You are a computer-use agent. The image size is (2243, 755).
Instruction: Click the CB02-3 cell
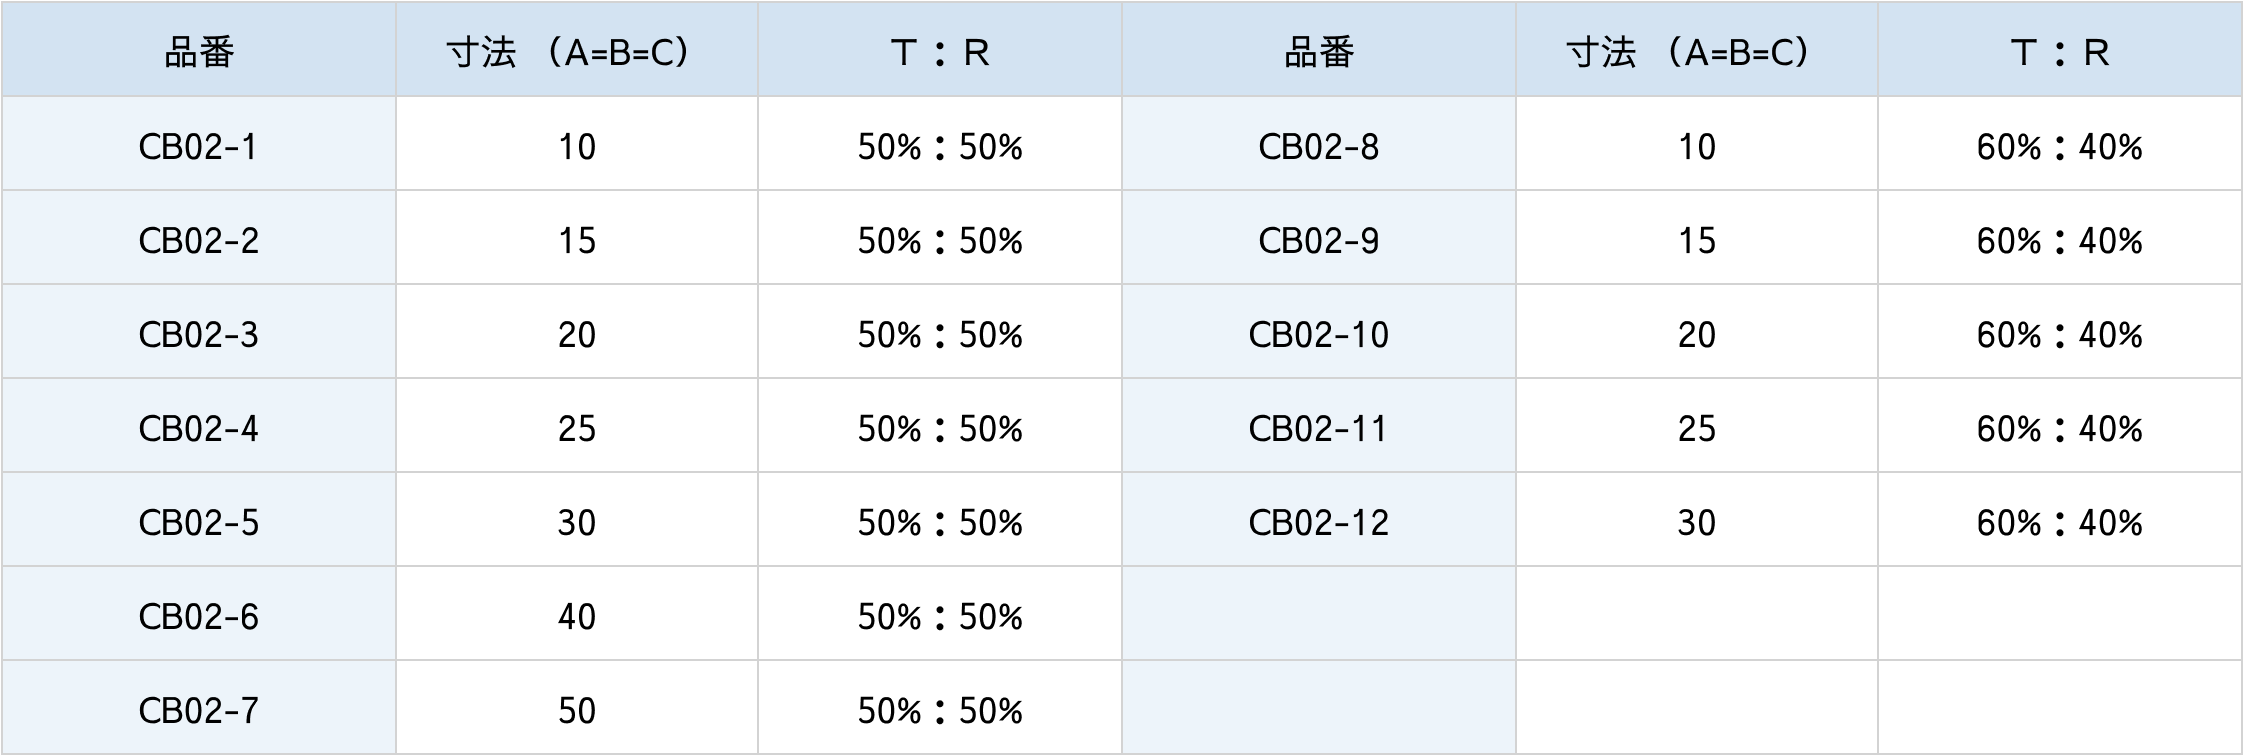click(198, 335)
